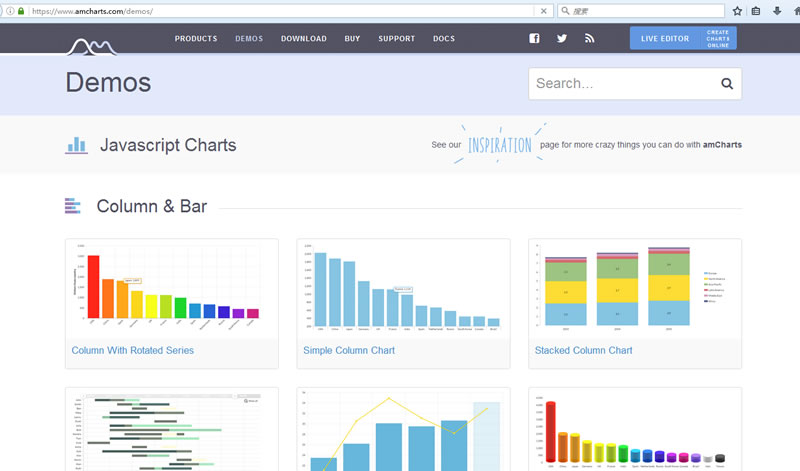Click the Simple Column Chart thumbnail
The height and width of the screenshot is (471, 800).
[x=403, y=288]
